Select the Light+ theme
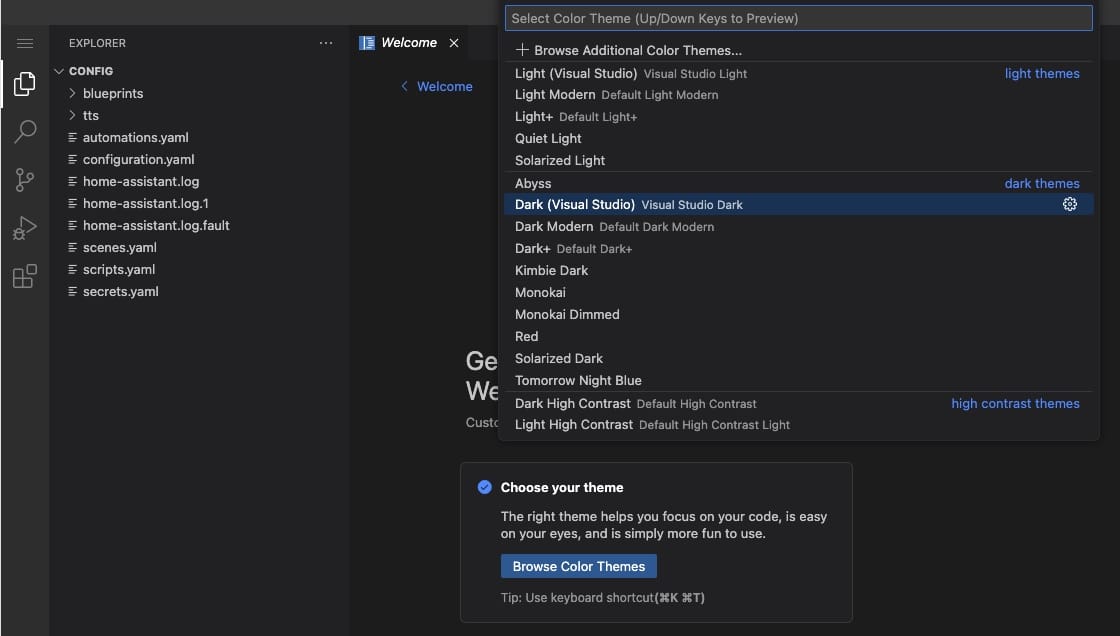The width and height of the screenshot is (1120, 636). click(799, 116)
